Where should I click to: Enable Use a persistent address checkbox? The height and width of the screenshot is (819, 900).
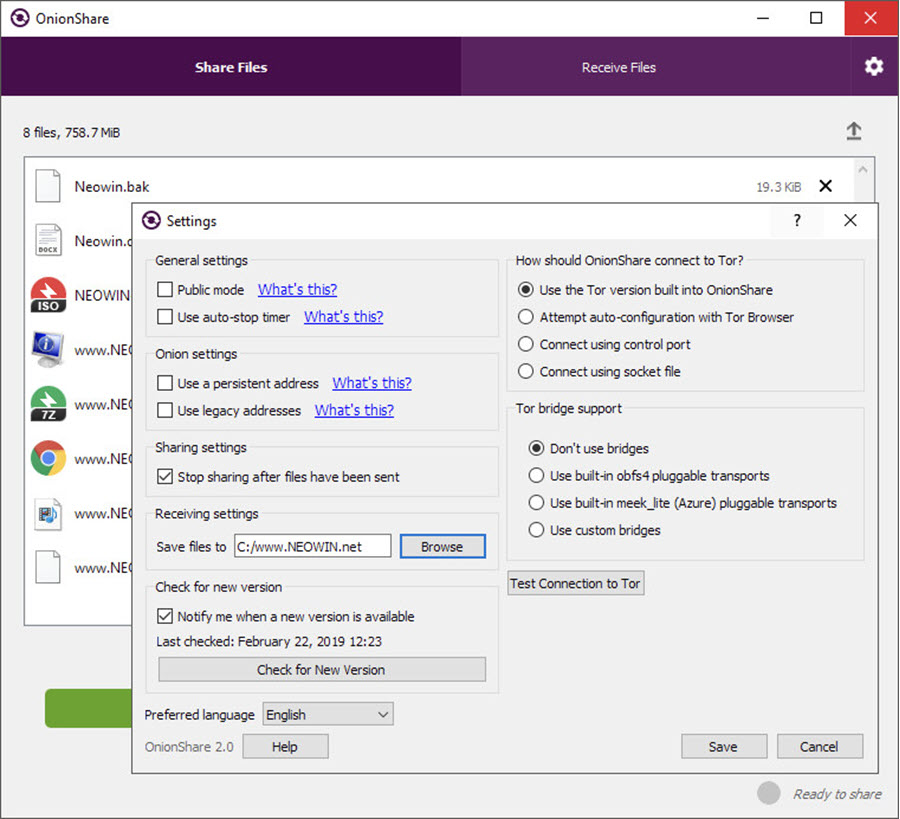165,383
